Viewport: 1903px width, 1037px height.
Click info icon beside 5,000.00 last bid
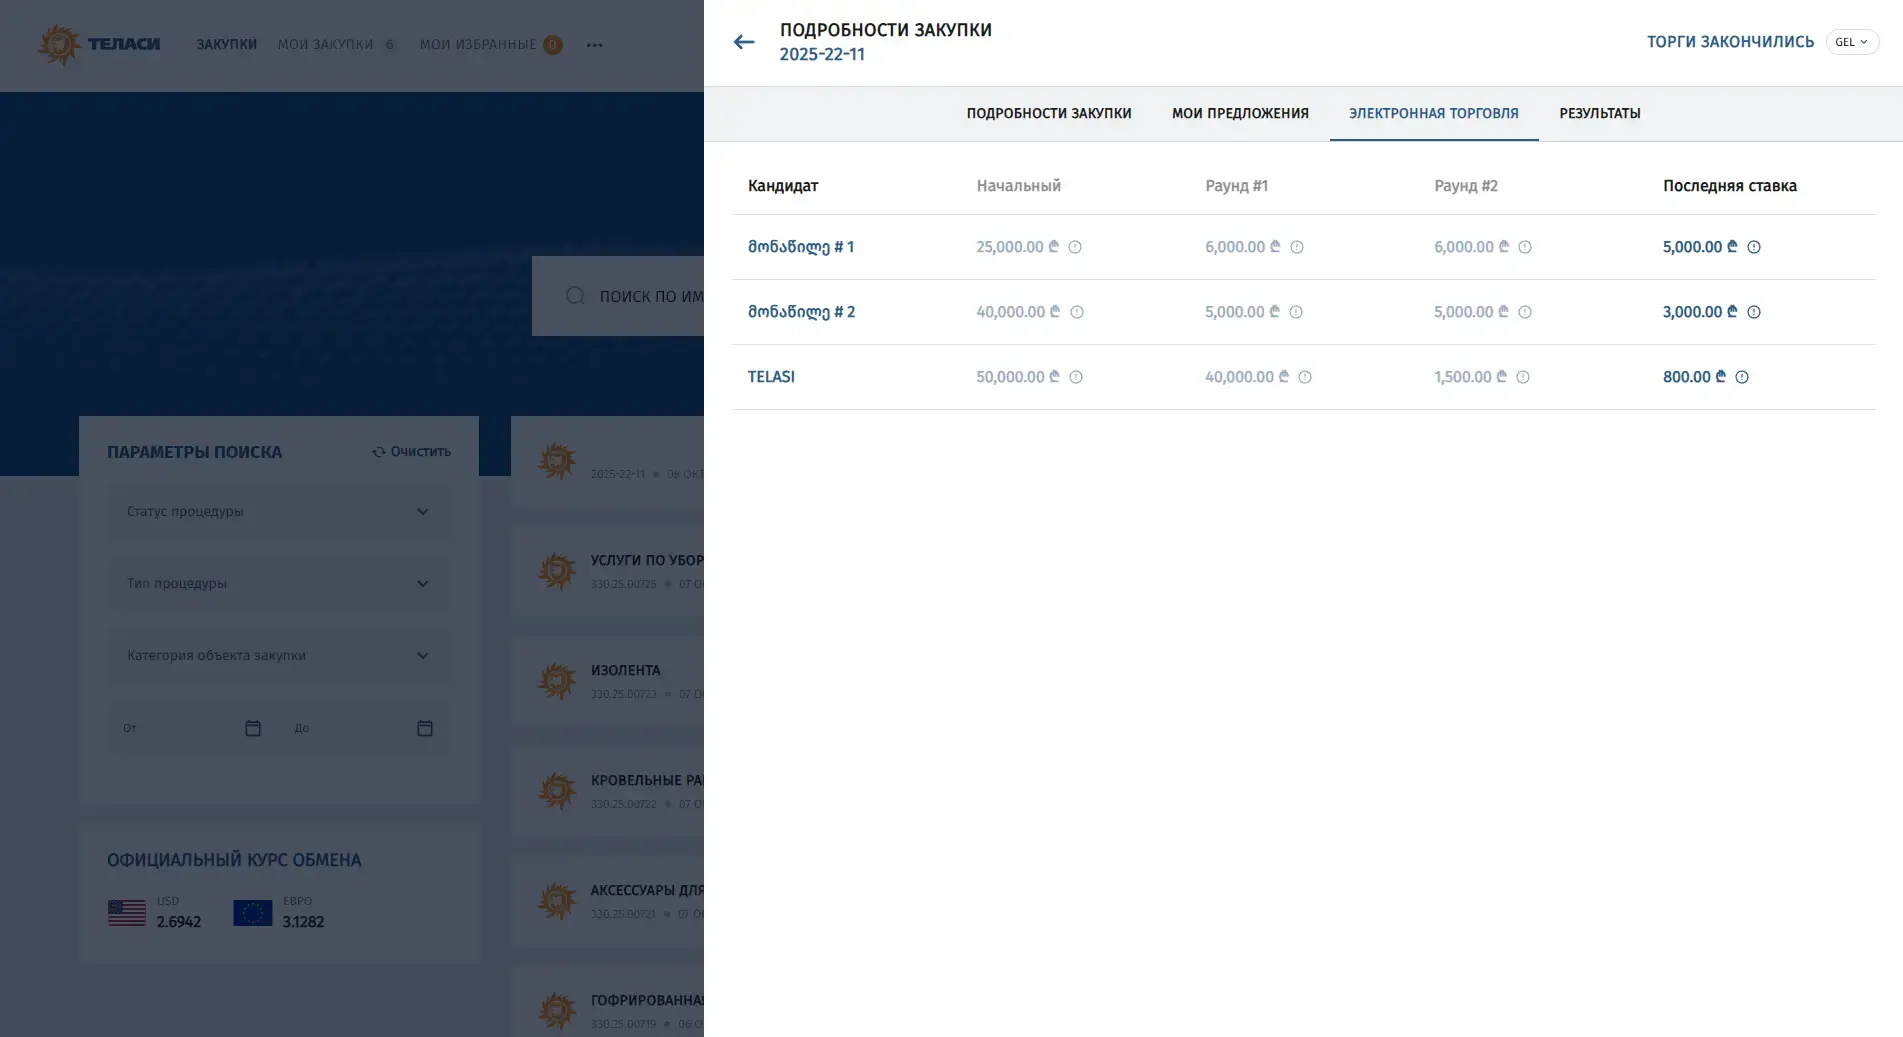click(1753, 247)
